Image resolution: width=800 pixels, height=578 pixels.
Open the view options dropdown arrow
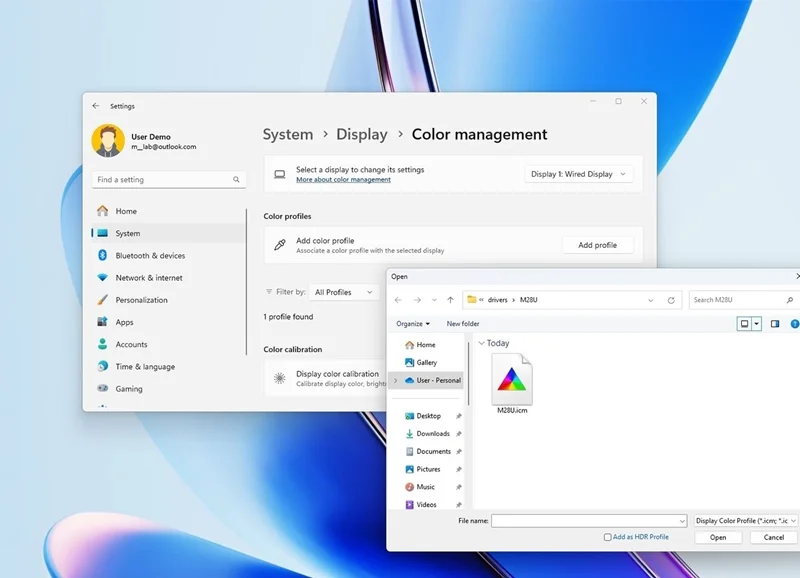756,323
